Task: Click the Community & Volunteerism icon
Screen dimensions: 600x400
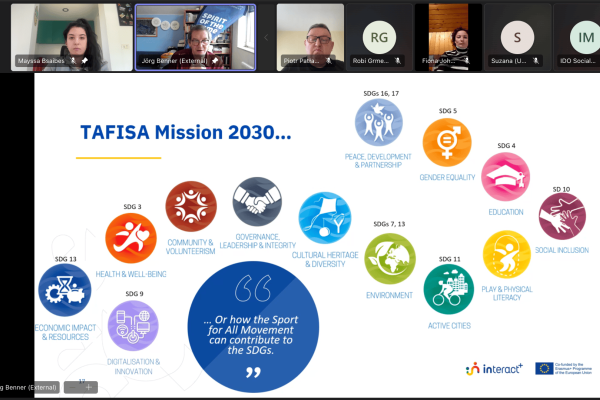Action: click(x=190, y=206)
